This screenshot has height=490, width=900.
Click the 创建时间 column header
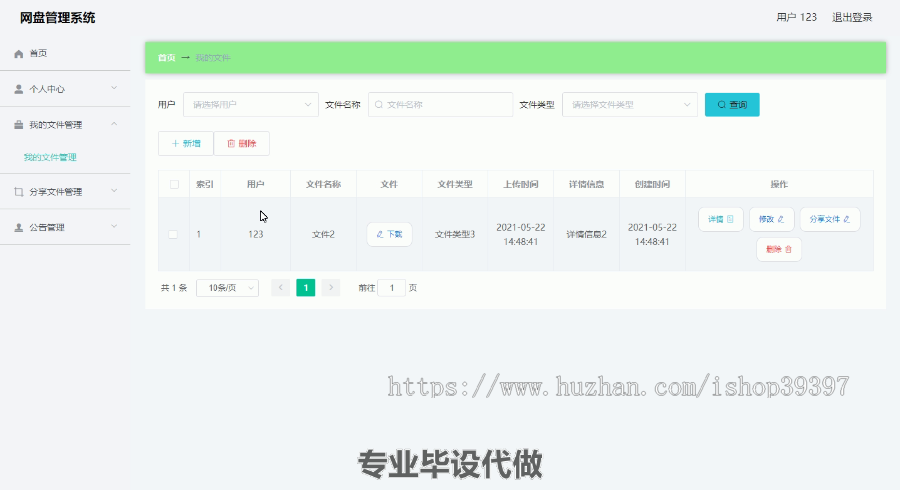(652, 184)
